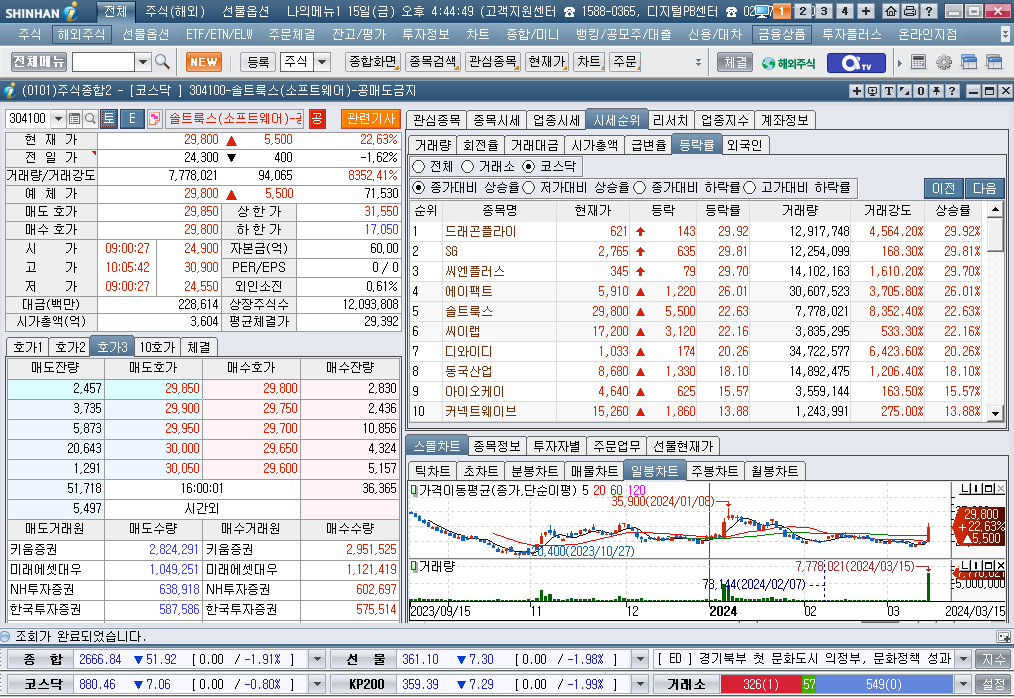Image resolution: width=1014 pixels, height=698 pixels.
Task: Click the menu search input field
Action: pos(103,62)
